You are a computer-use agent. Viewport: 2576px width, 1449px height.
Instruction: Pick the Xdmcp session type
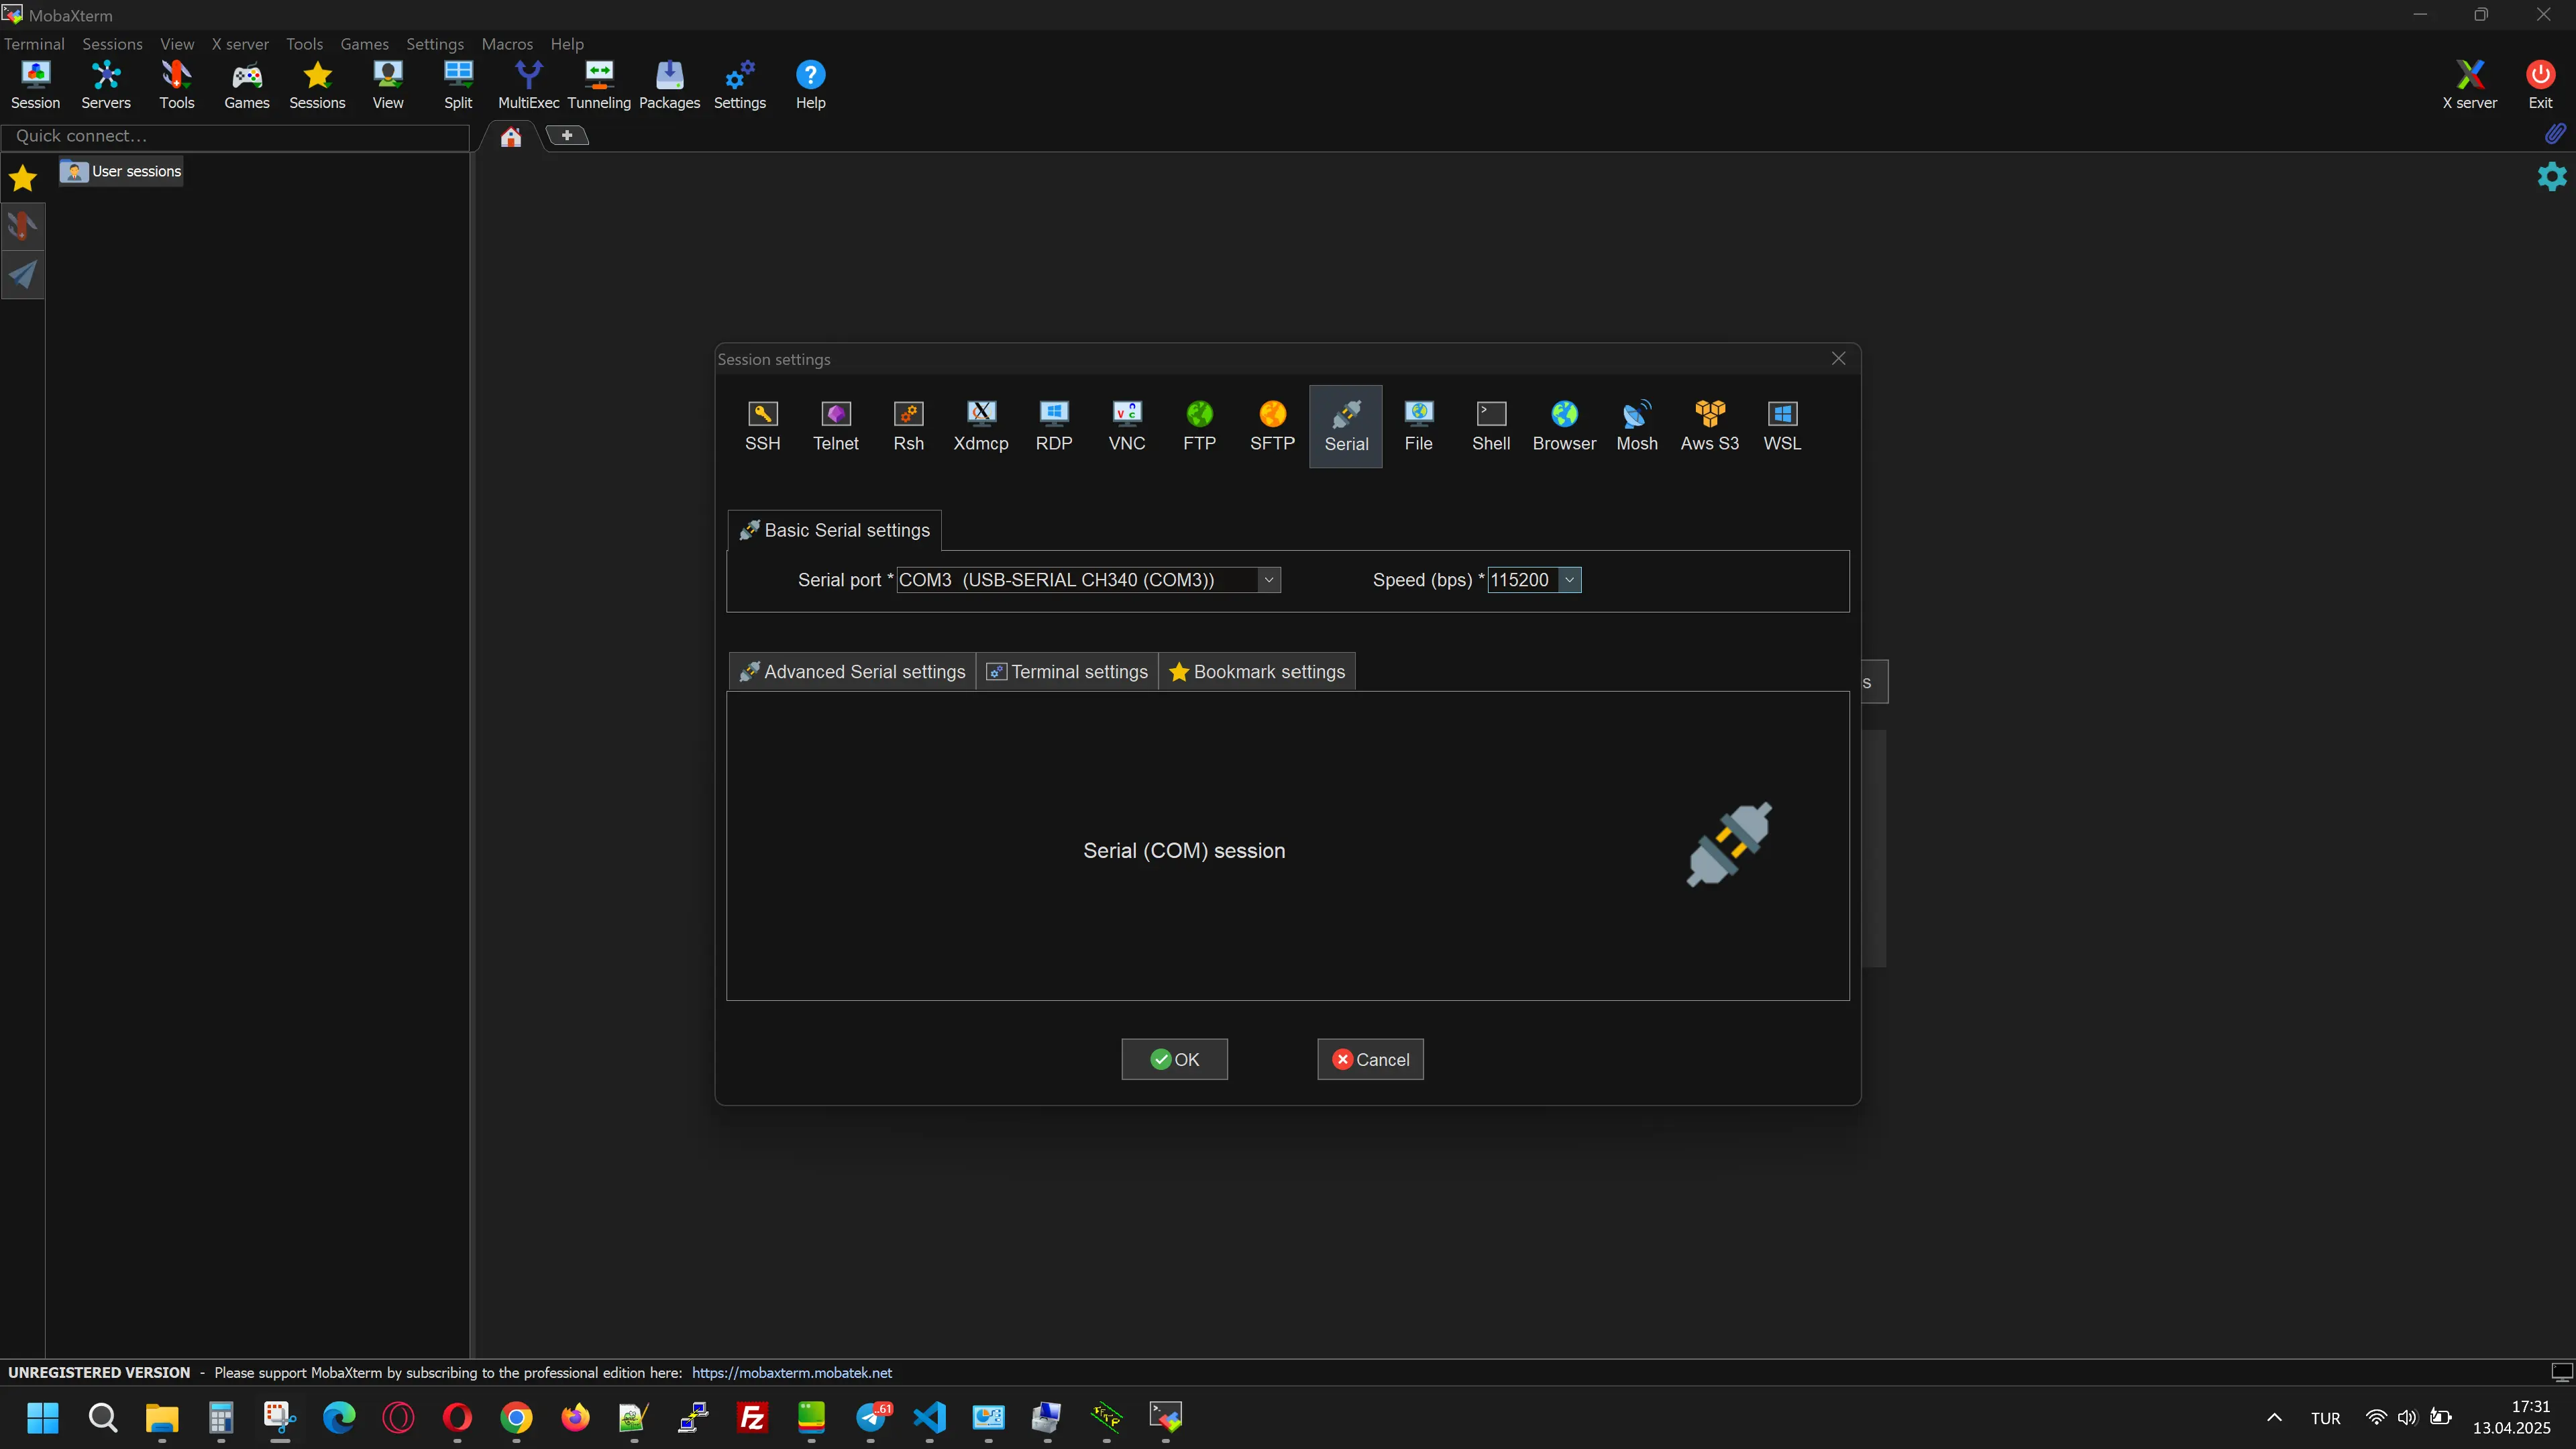click(x=981, y=427)
